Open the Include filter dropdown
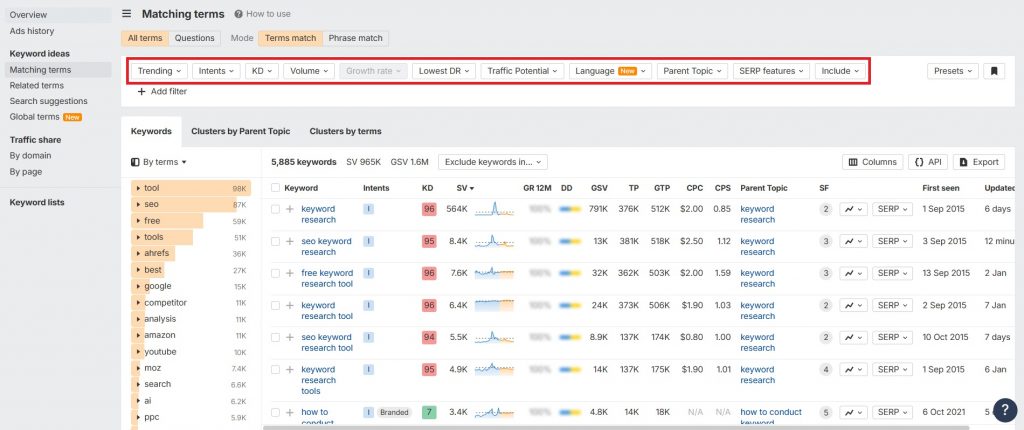The image size is (1024, 430). (x=840, y=71)
